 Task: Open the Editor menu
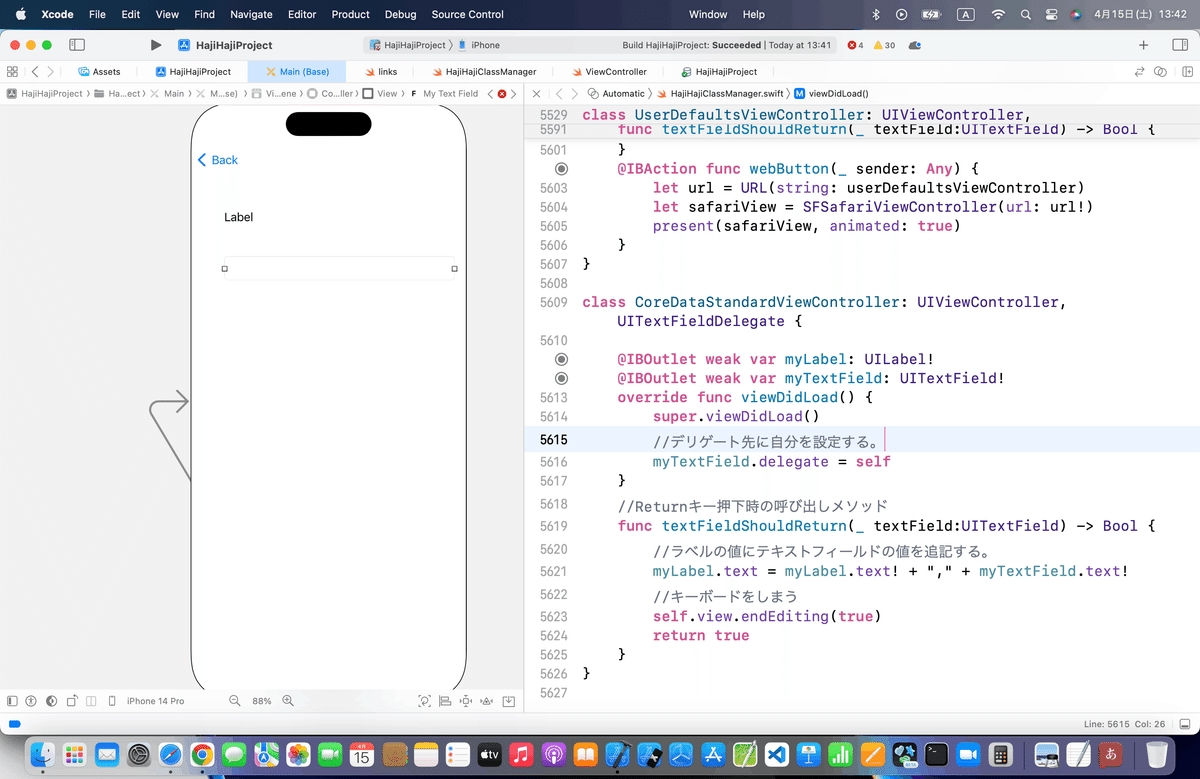coord(302,14)
